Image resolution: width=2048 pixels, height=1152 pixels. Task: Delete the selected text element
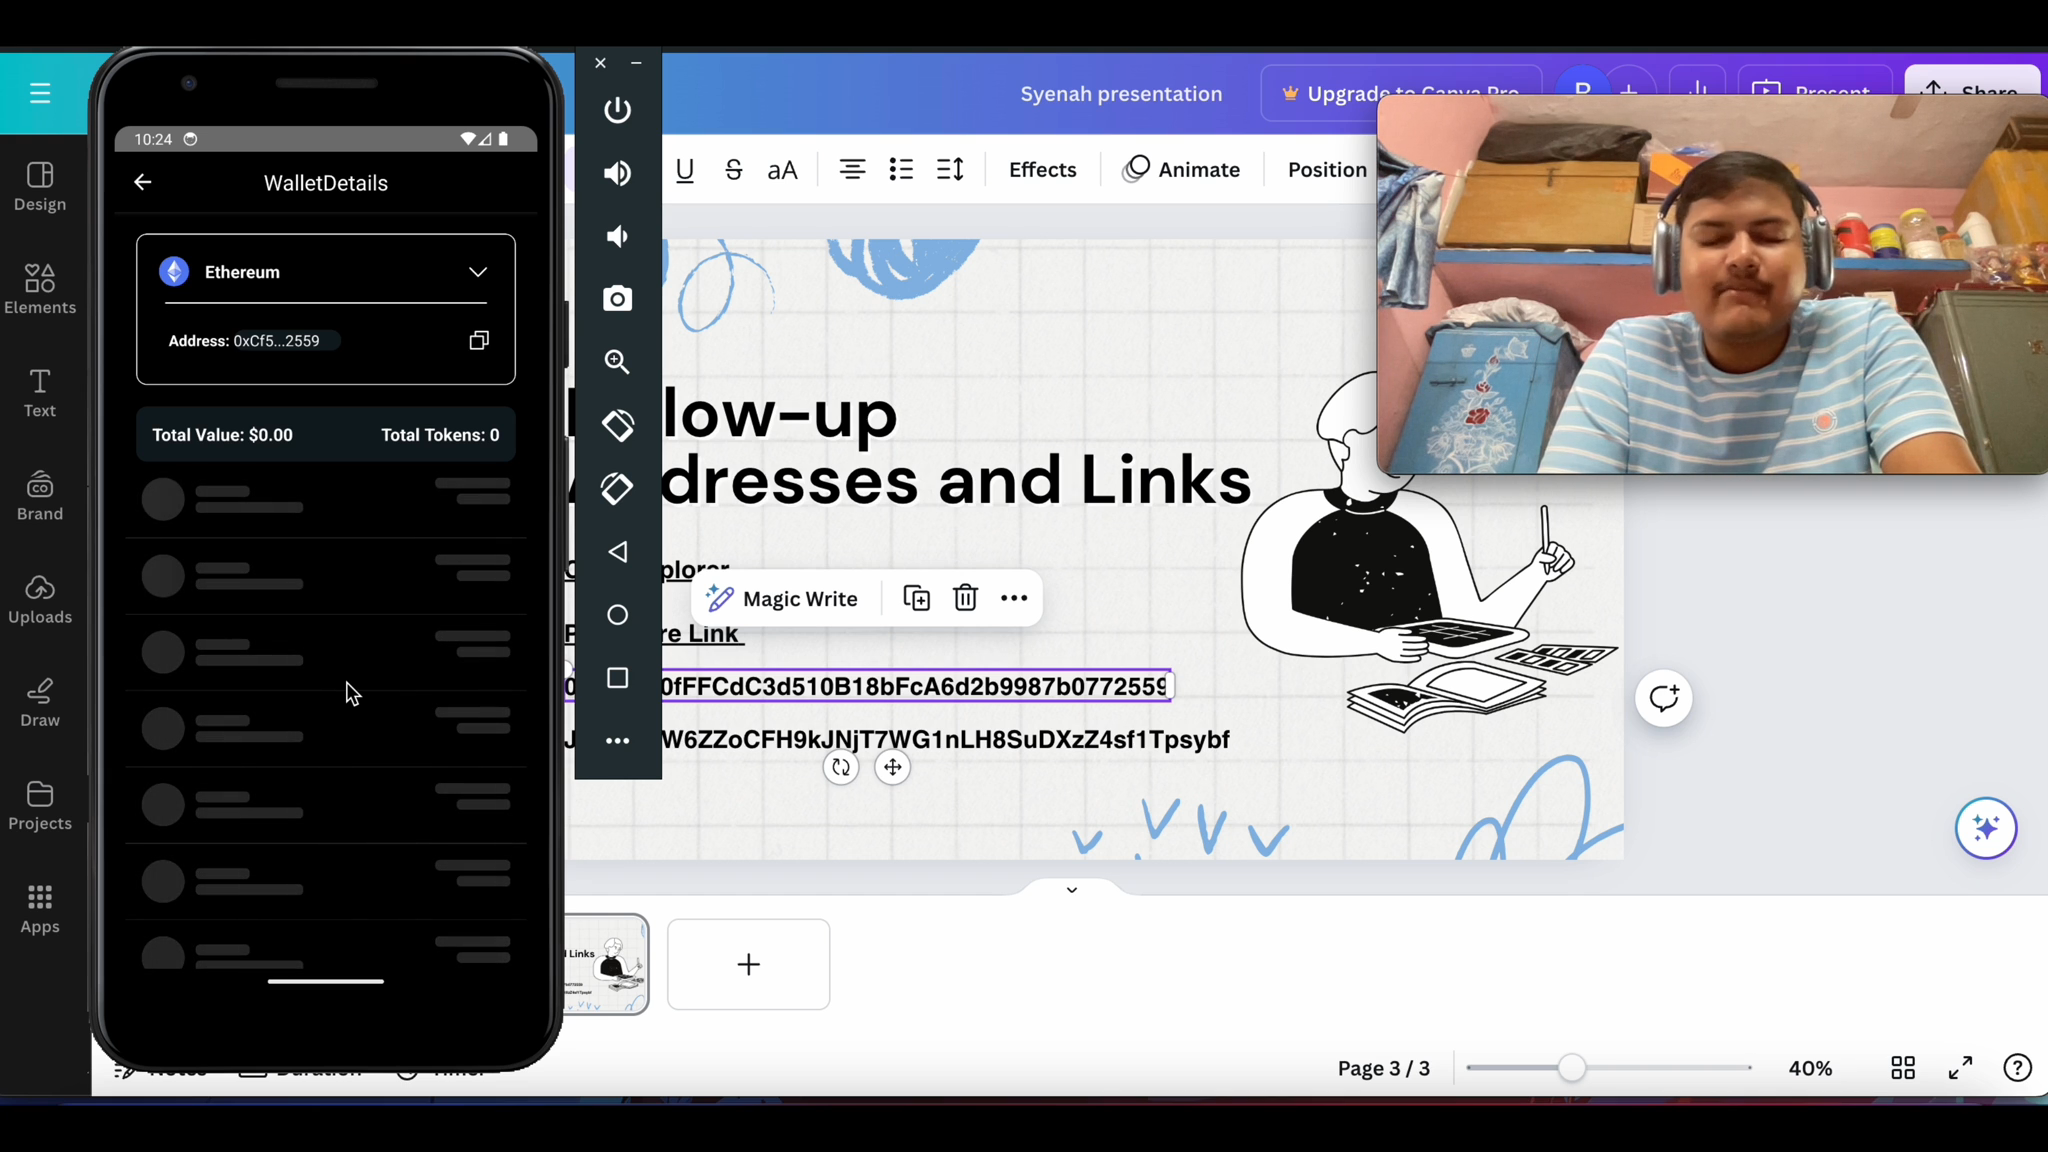pos(965,598)
